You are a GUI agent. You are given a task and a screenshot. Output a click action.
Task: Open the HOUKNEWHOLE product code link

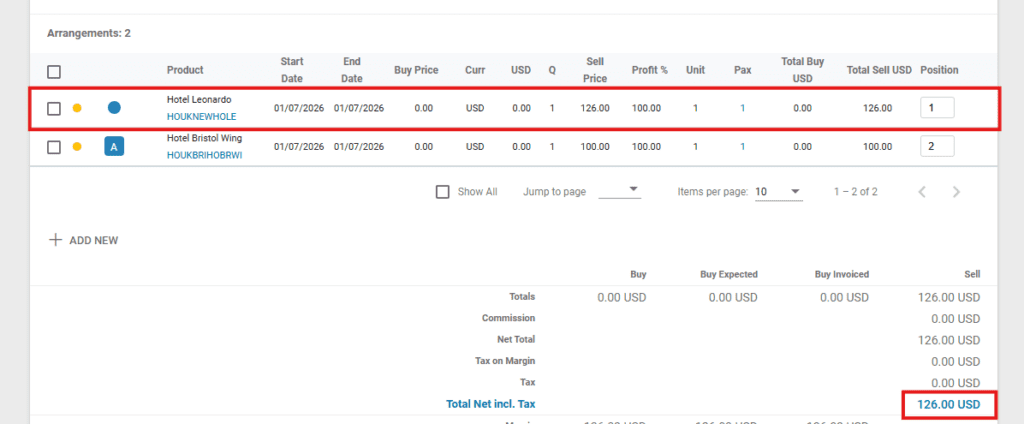coord(201,117)
